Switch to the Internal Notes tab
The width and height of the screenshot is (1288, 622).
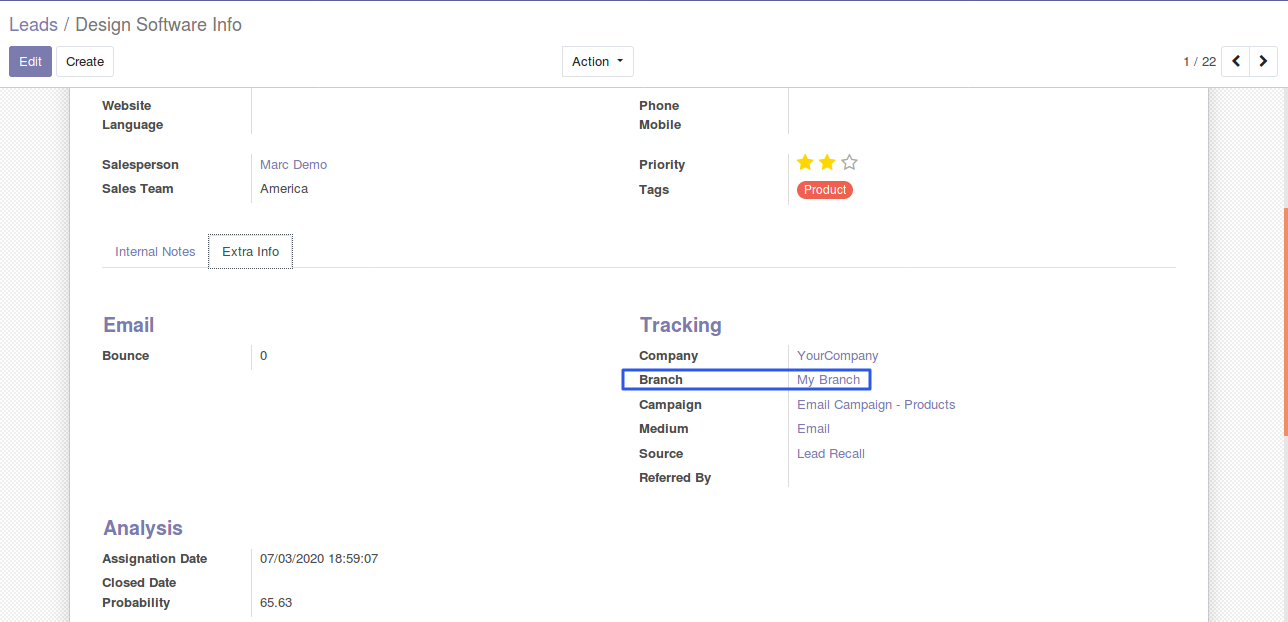155,252
